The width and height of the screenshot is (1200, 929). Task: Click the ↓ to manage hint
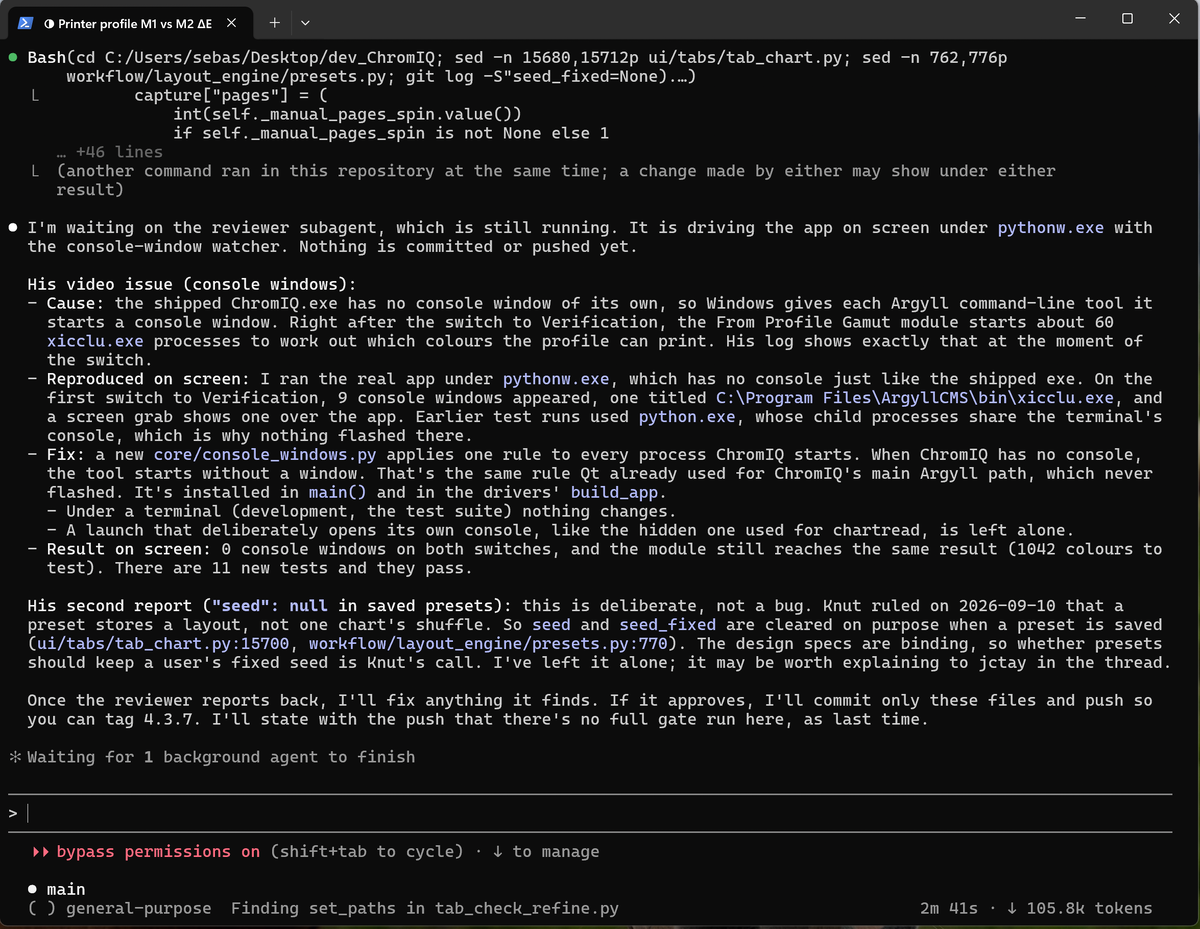pyautogui.click(x=547, y=852)
